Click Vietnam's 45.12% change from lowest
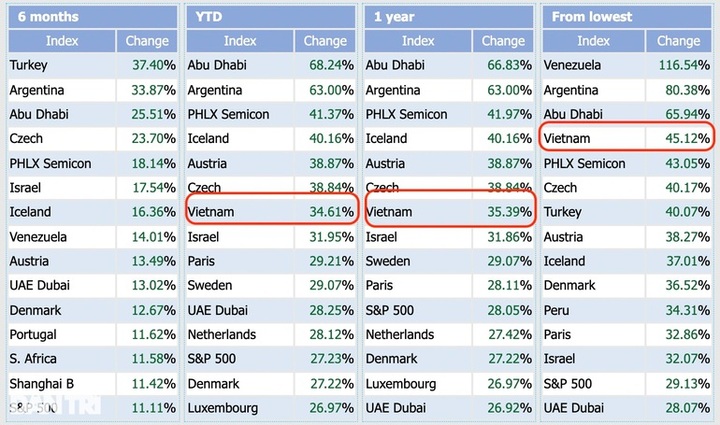720x425 pixels. tap(680, 138)
